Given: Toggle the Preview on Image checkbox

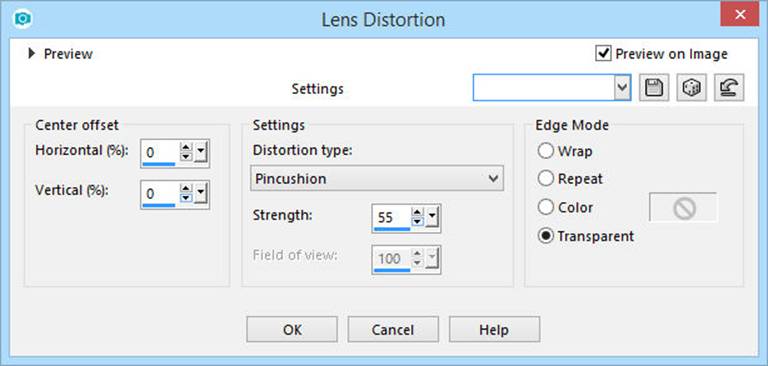Looking at the screenshot, I should pos(603,53).
